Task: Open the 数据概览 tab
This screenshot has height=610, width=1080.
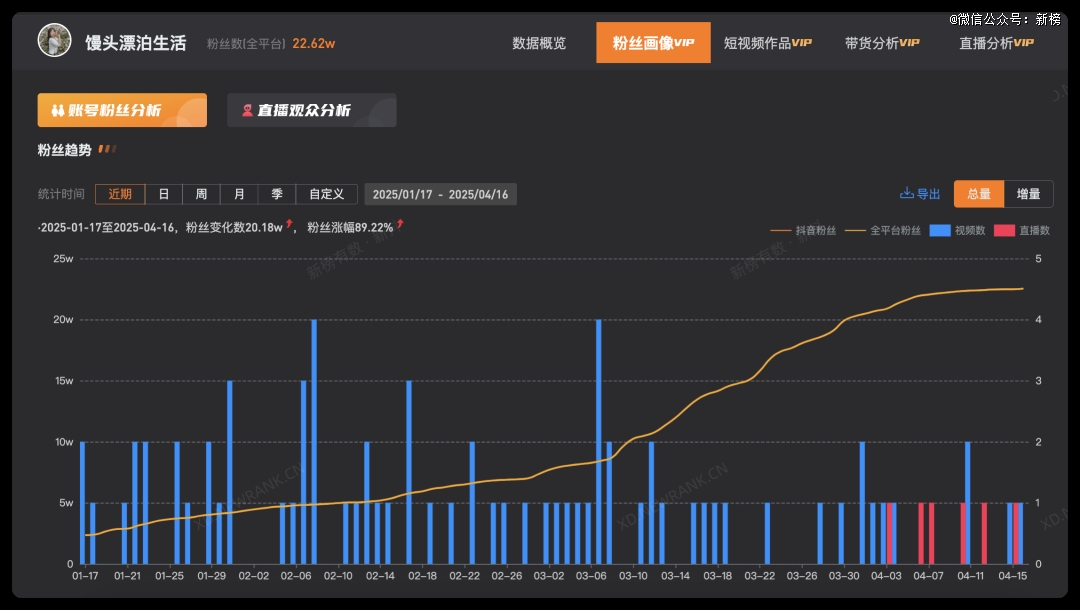Action: [539, 43]
